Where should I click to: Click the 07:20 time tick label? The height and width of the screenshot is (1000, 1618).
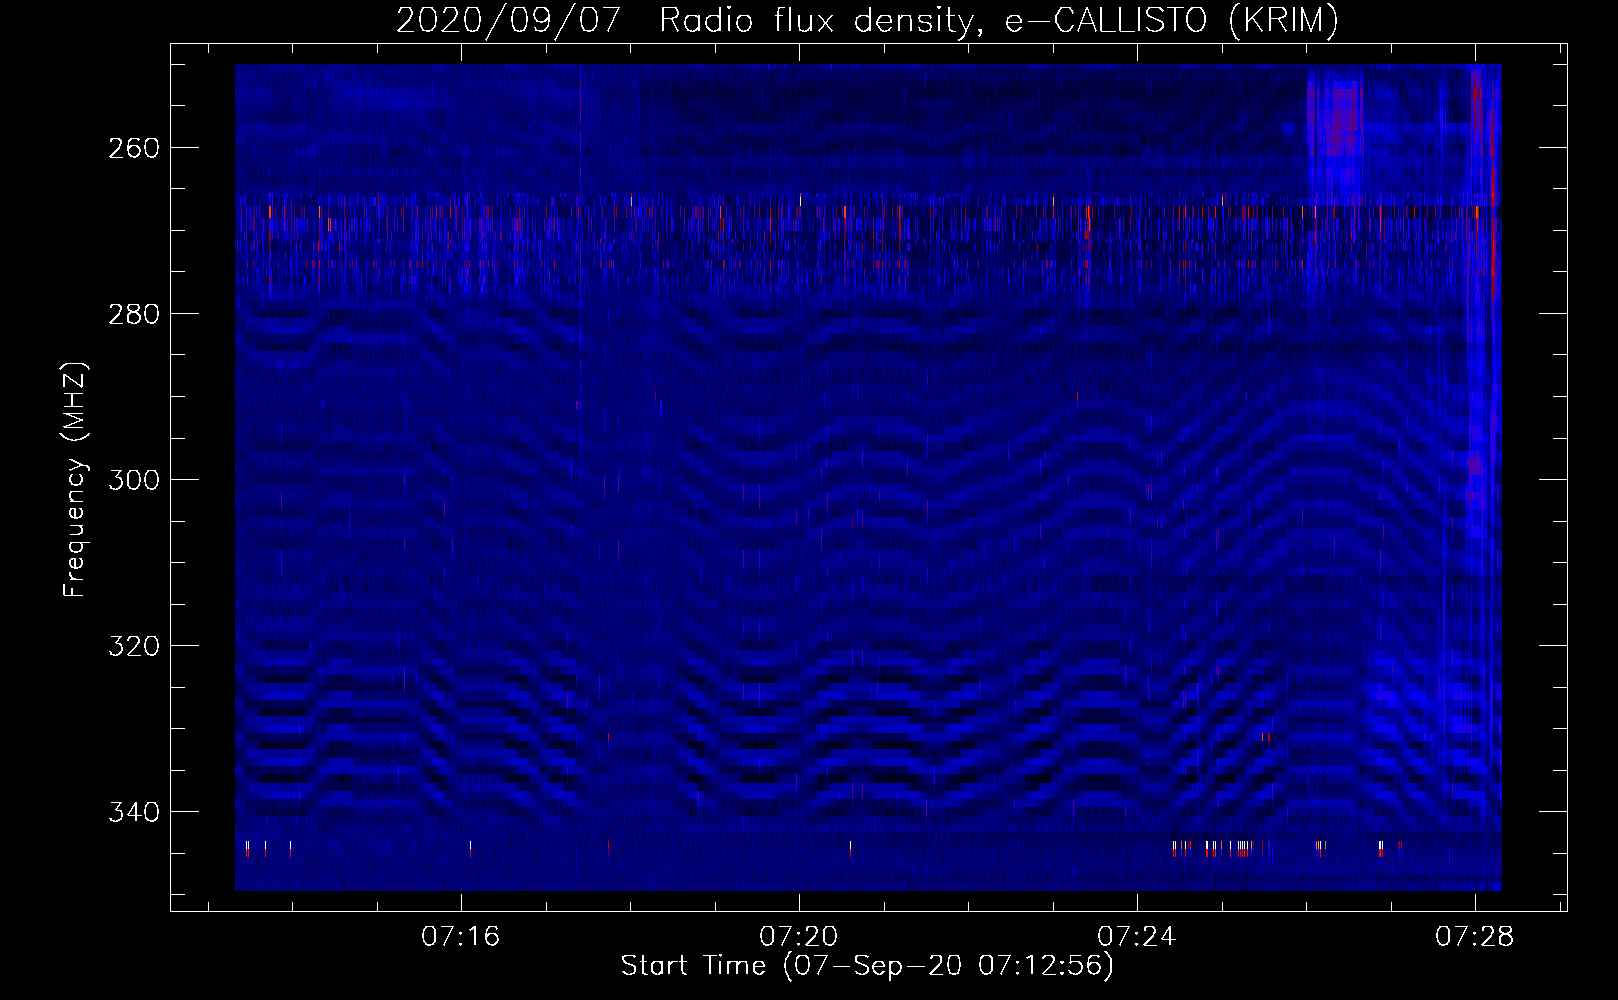pos(798,937)
